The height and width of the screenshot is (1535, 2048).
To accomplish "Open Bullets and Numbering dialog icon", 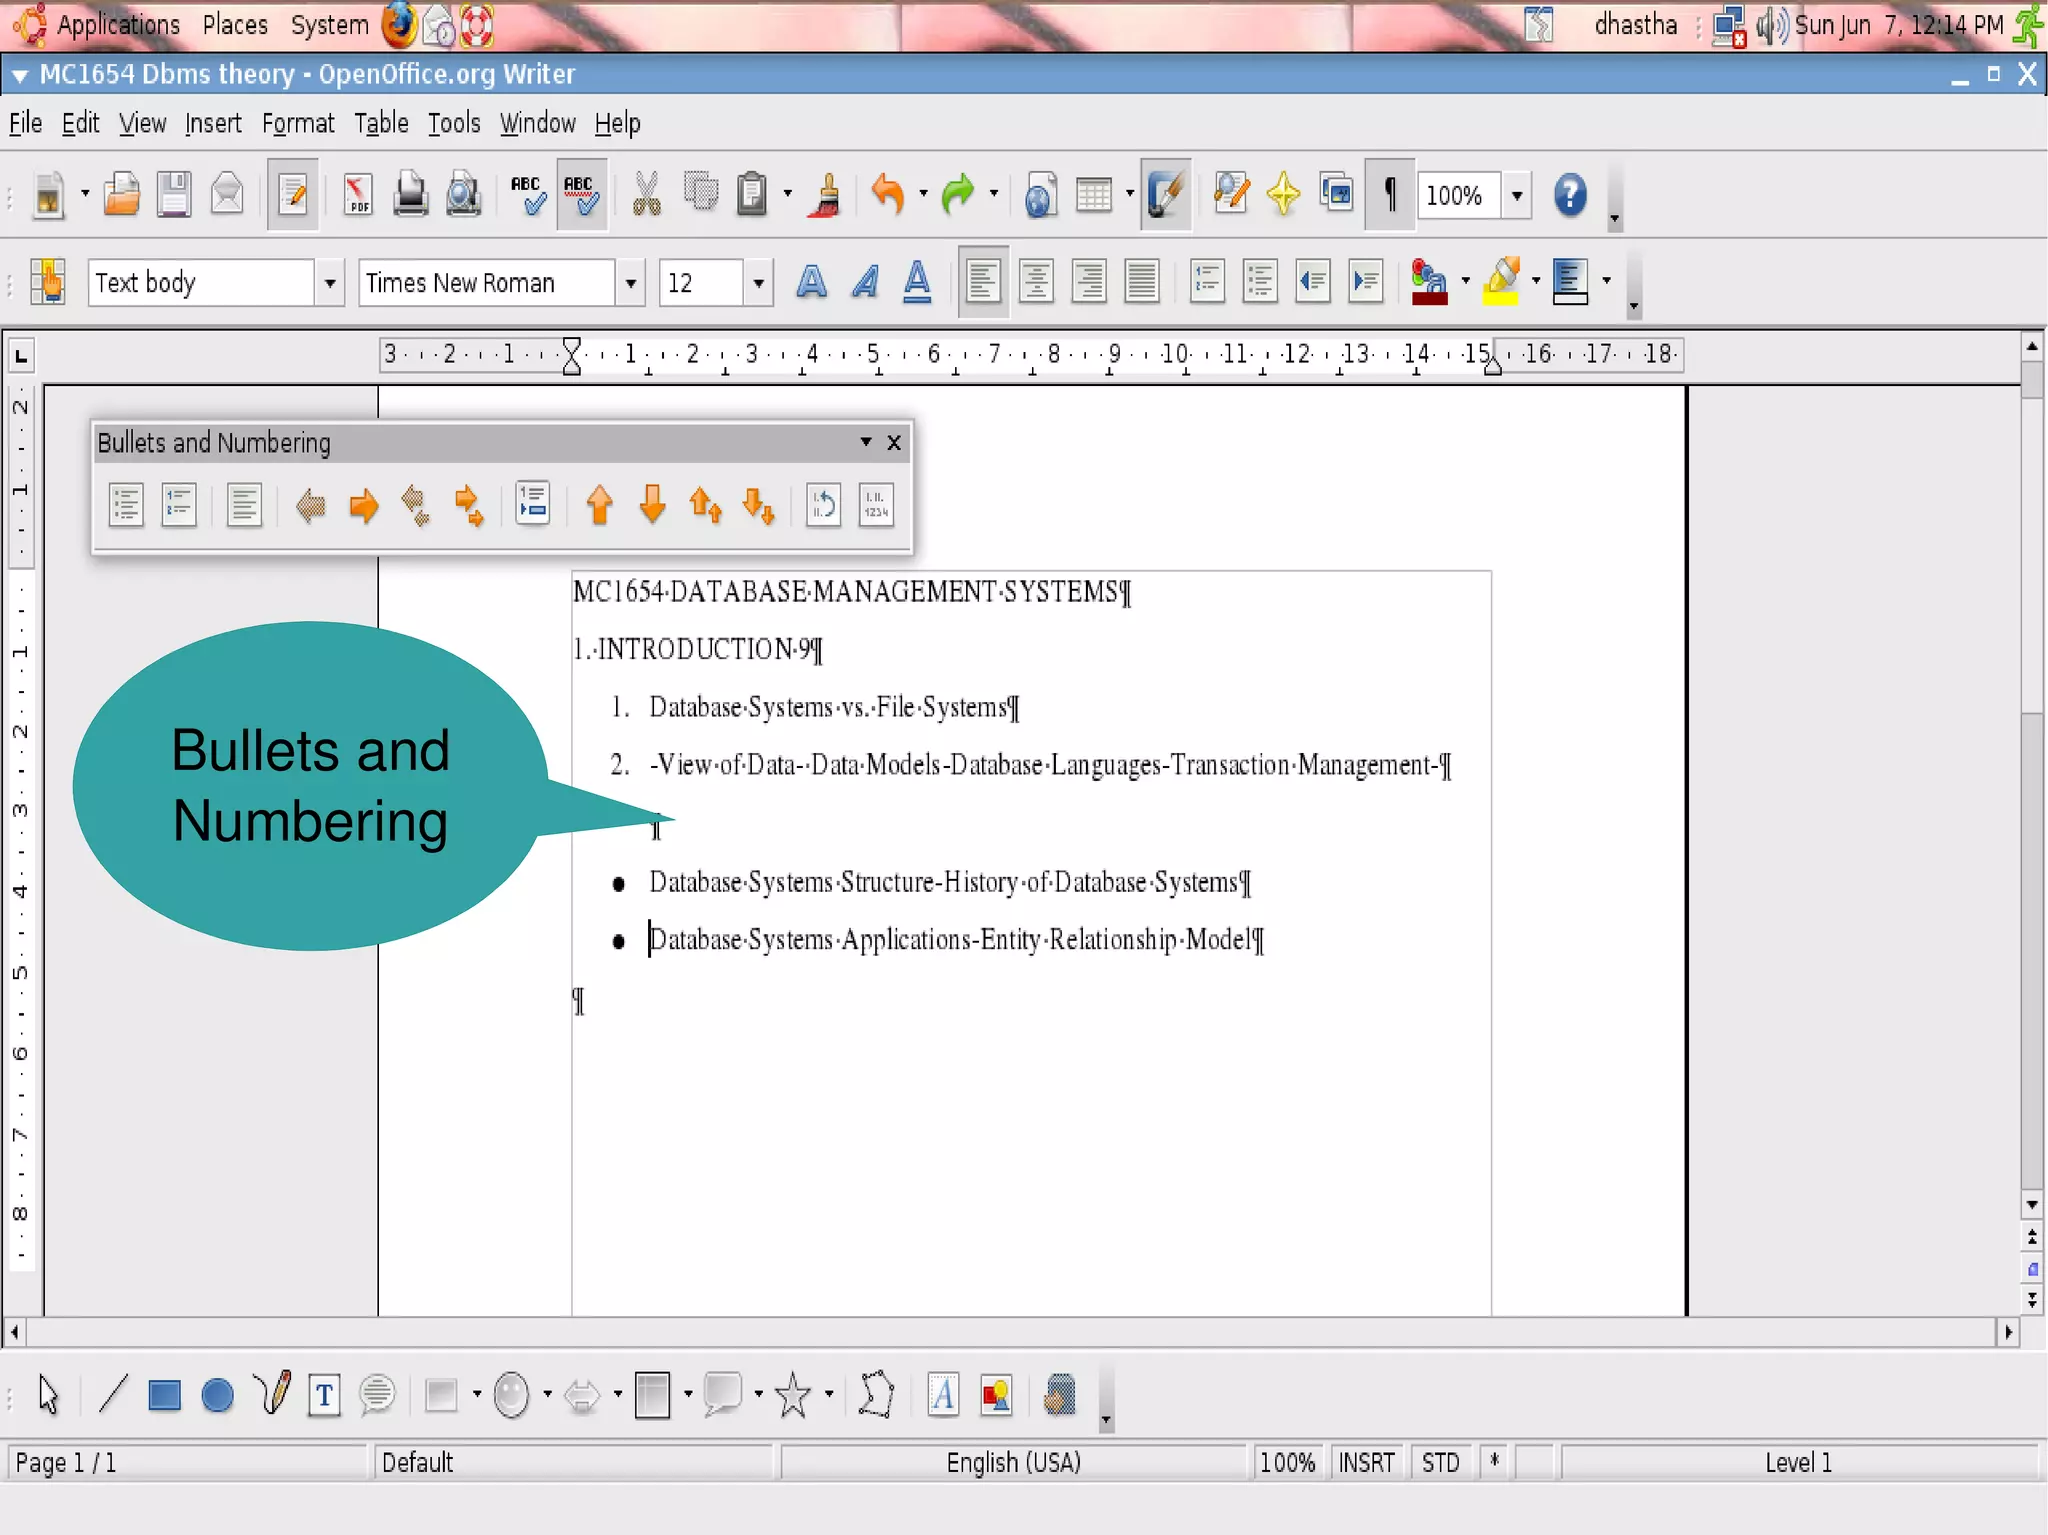I will coord(876,505).
